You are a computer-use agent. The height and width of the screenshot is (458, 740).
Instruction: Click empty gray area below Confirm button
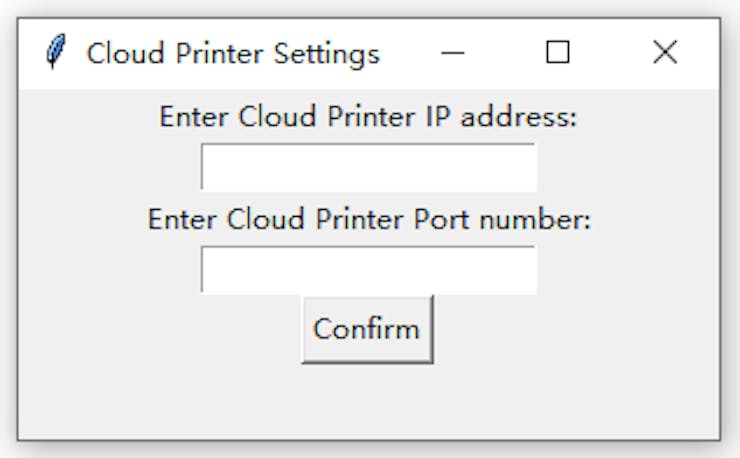tap(368, 400)
